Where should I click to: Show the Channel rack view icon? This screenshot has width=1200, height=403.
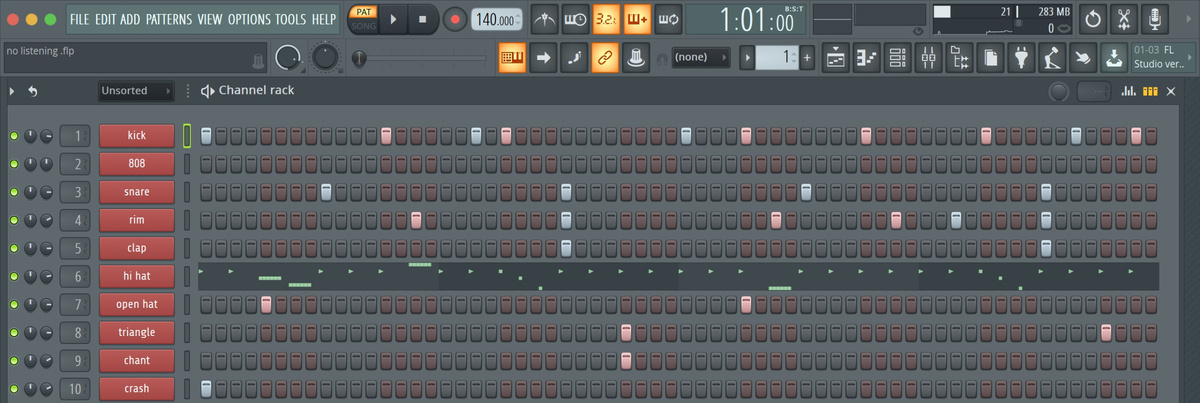[x=898, y=58]
